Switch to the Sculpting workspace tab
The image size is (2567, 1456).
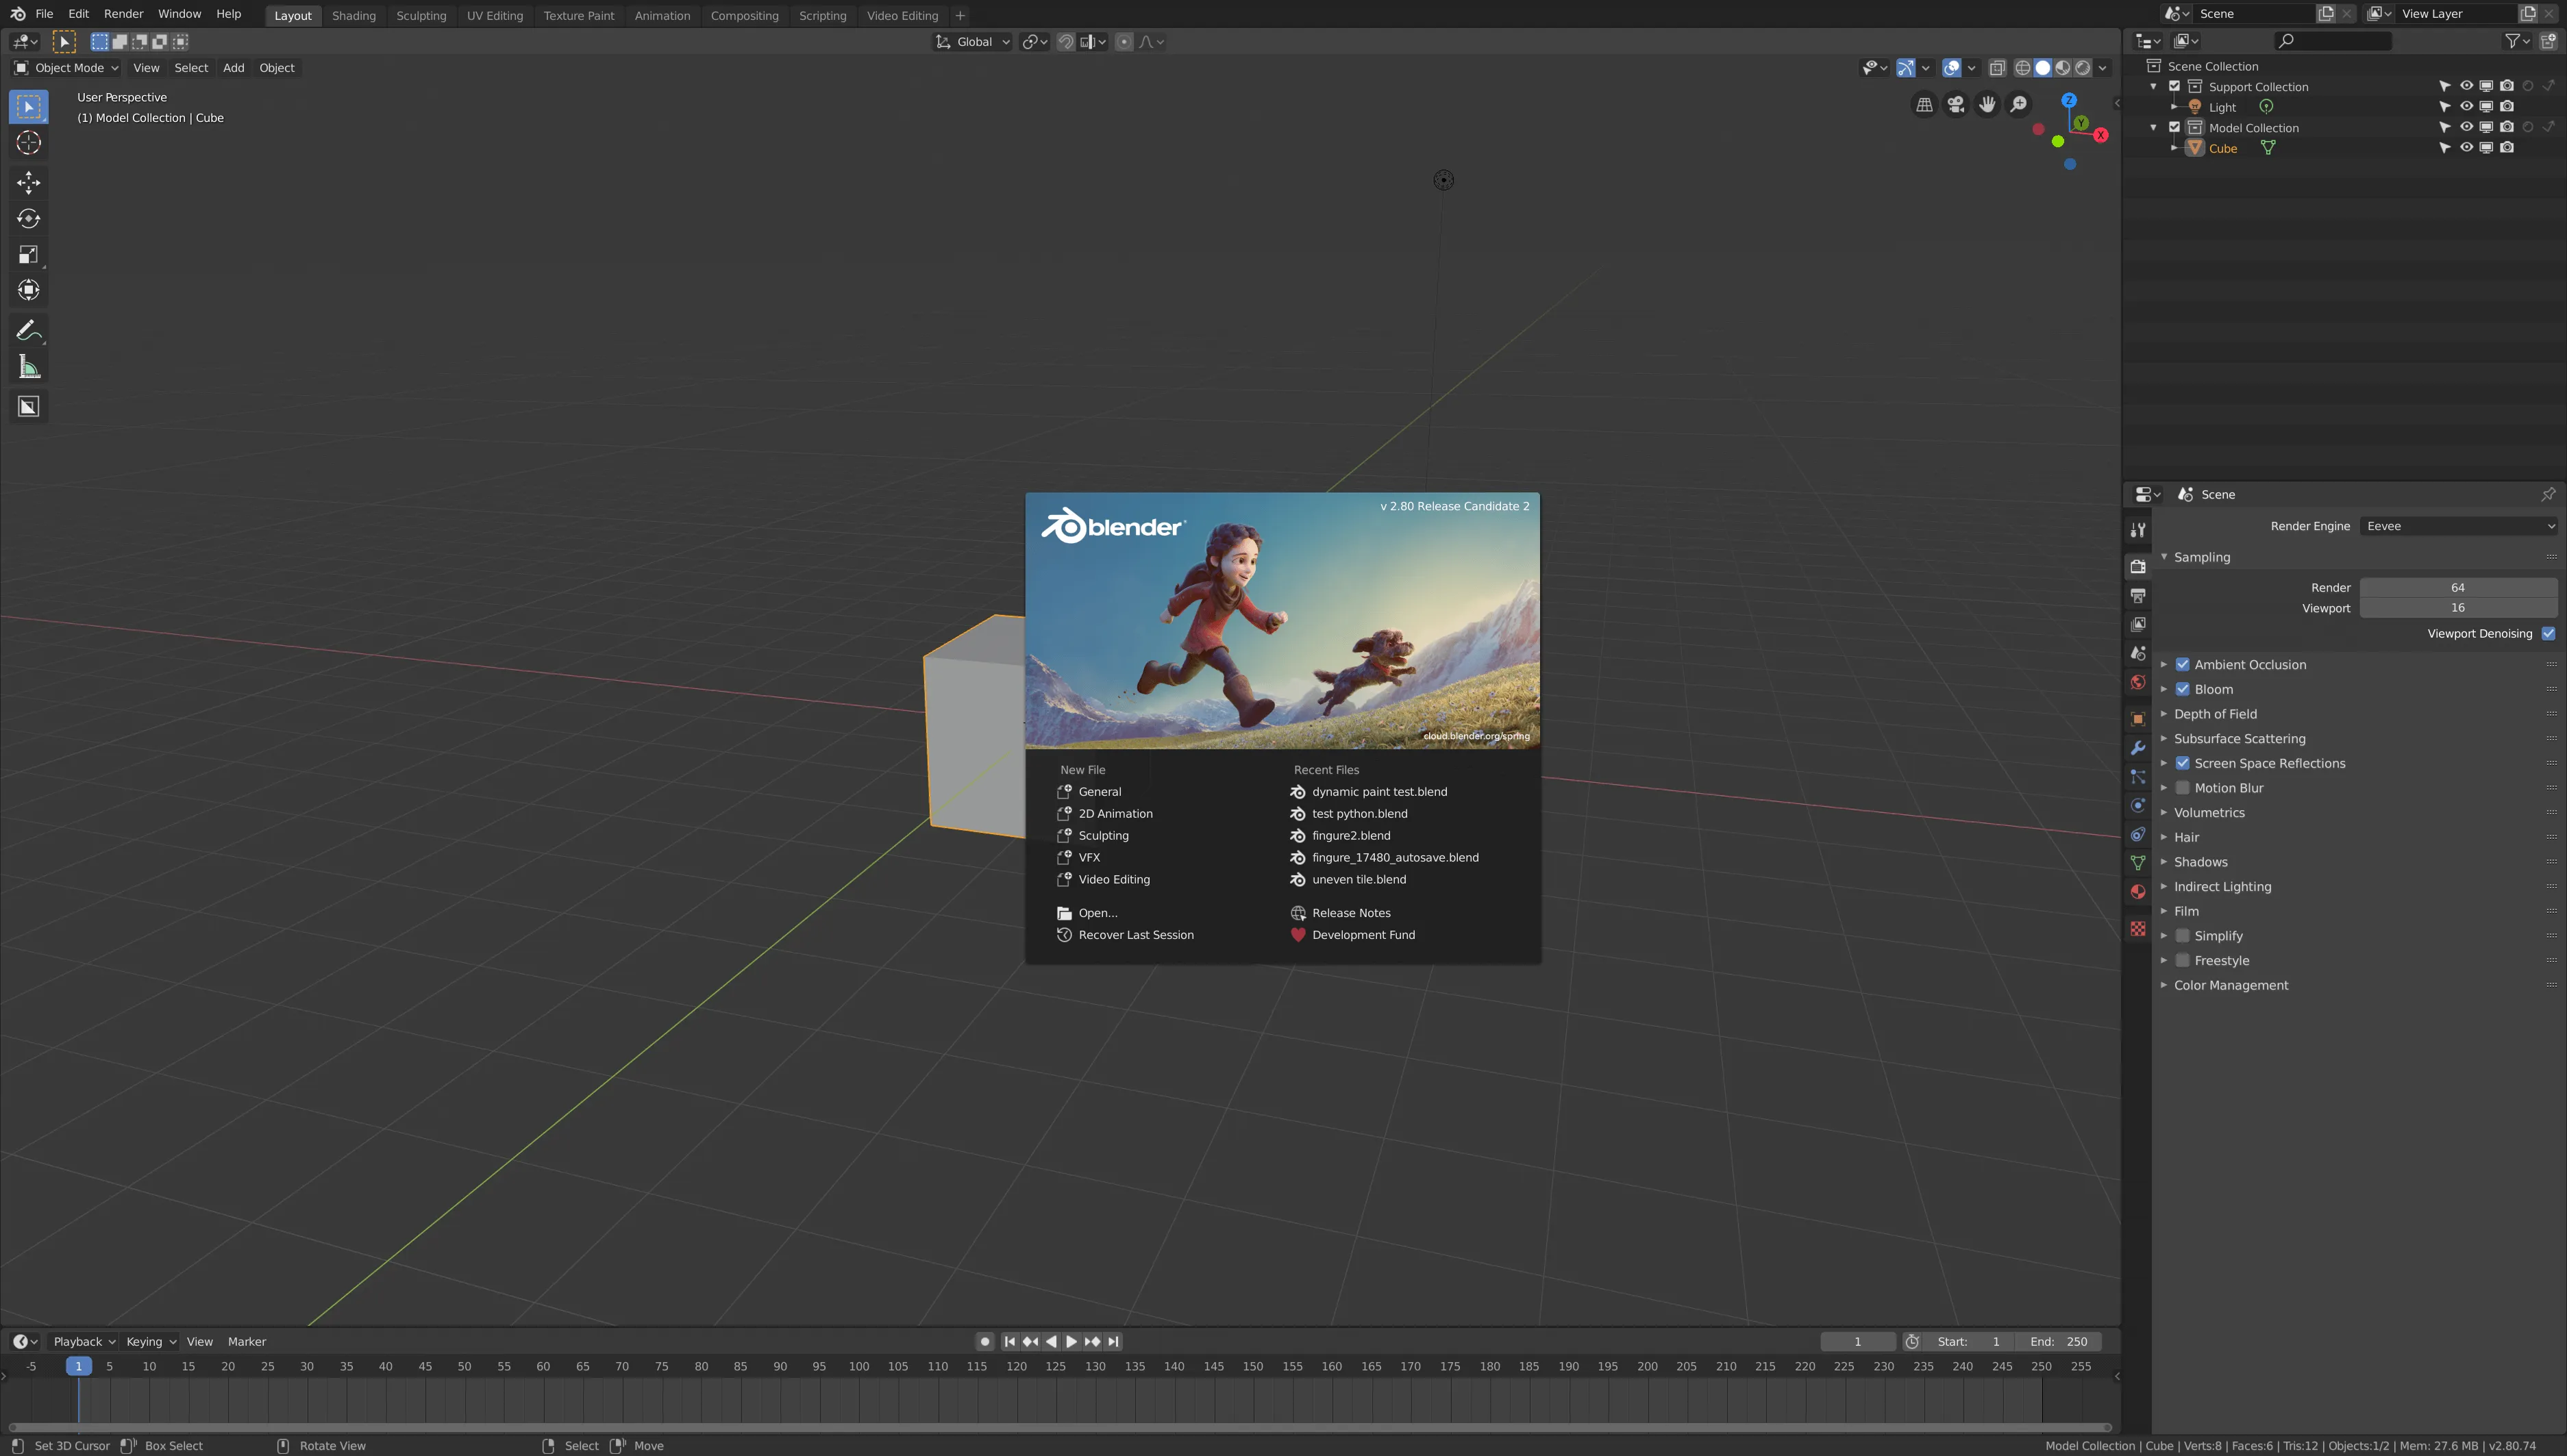tap(420, 15)
